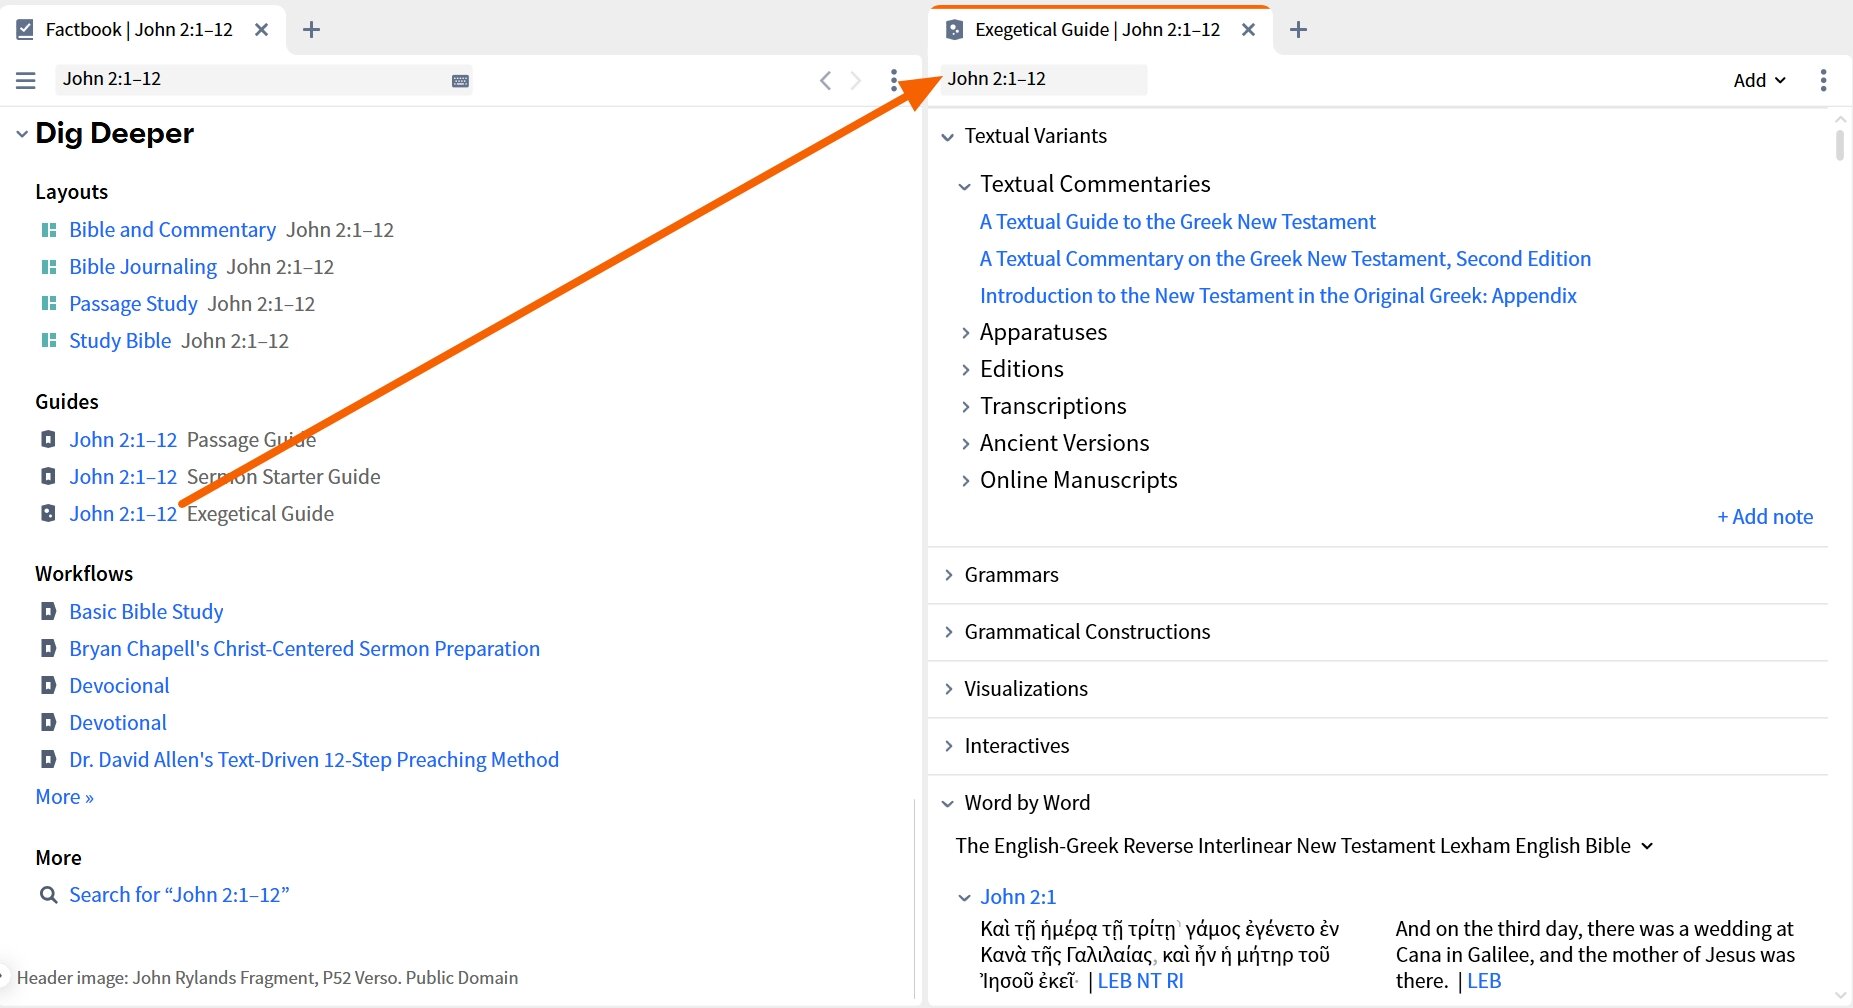Open Bible and Commentary layout link
The image size is (1853, 1008).
pyautogui.click(x=172, y=230)
